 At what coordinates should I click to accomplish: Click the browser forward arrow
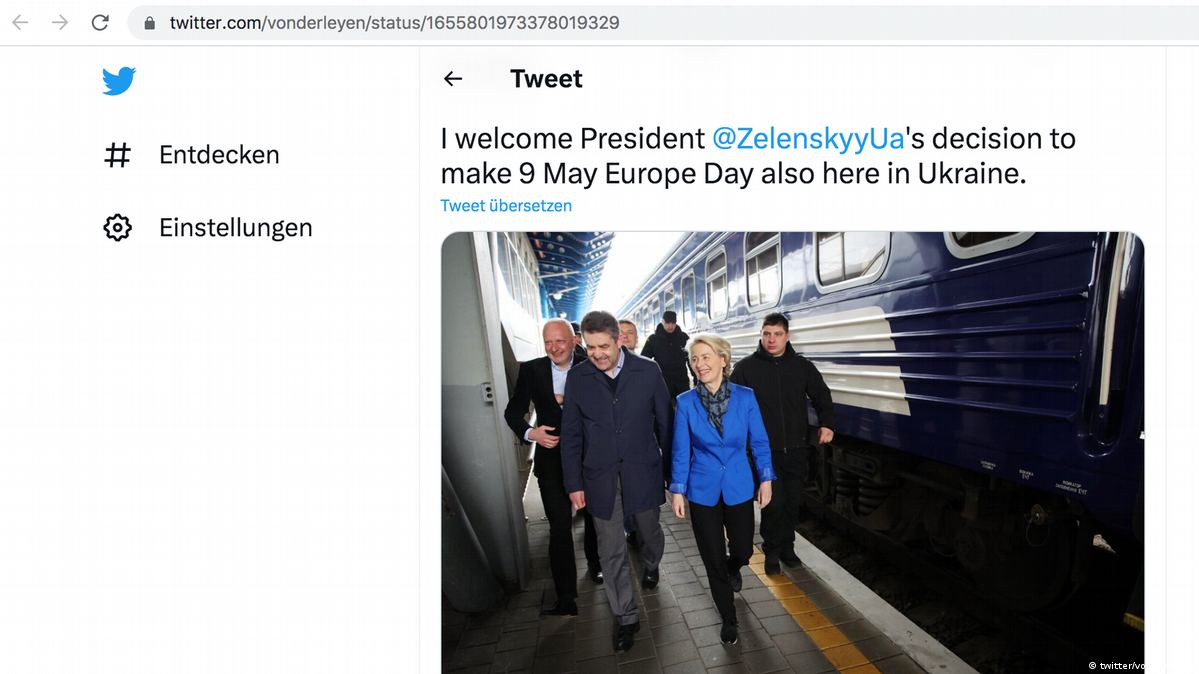click(x=60, y=22)
